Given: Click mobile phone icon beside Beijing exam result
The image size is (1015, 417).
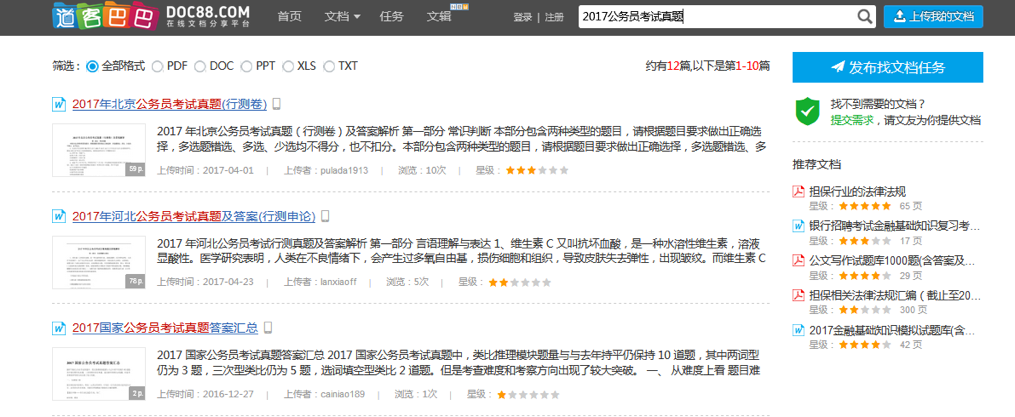Looking at the screenshot, I should pos(277,104).
